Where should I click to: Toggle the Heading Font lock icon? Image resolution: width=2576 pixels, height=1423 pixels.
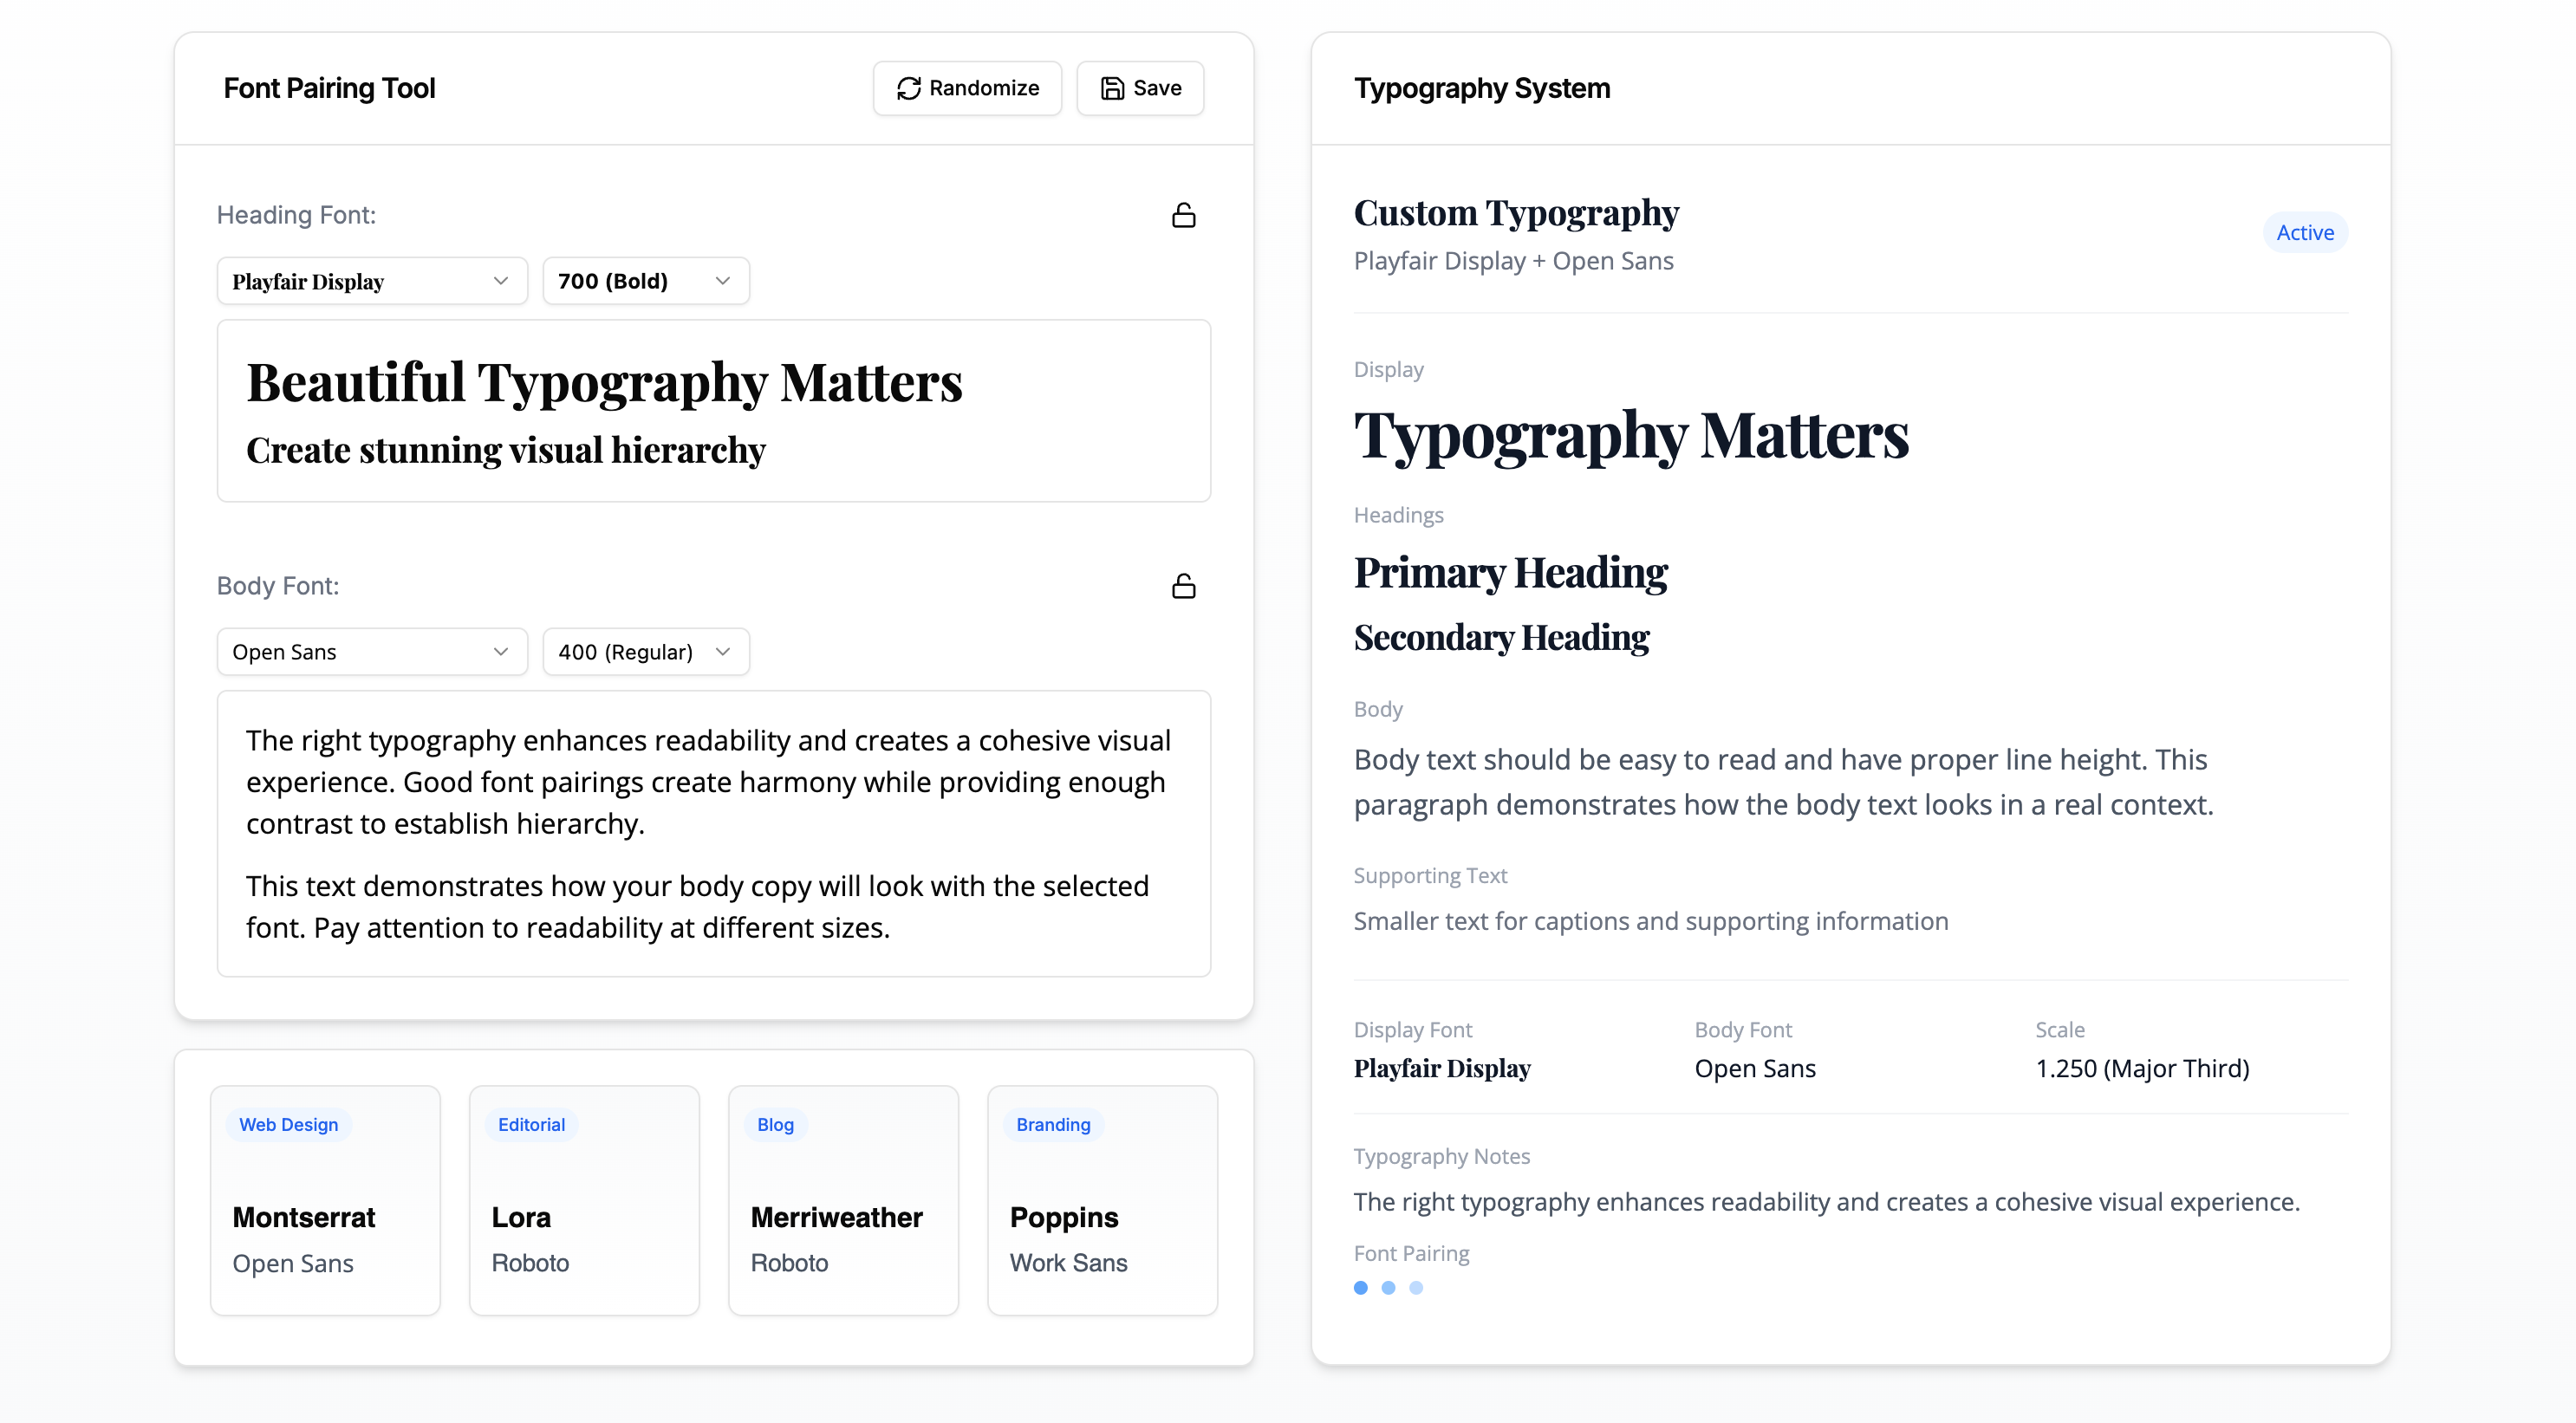(x=1183, y=215)
